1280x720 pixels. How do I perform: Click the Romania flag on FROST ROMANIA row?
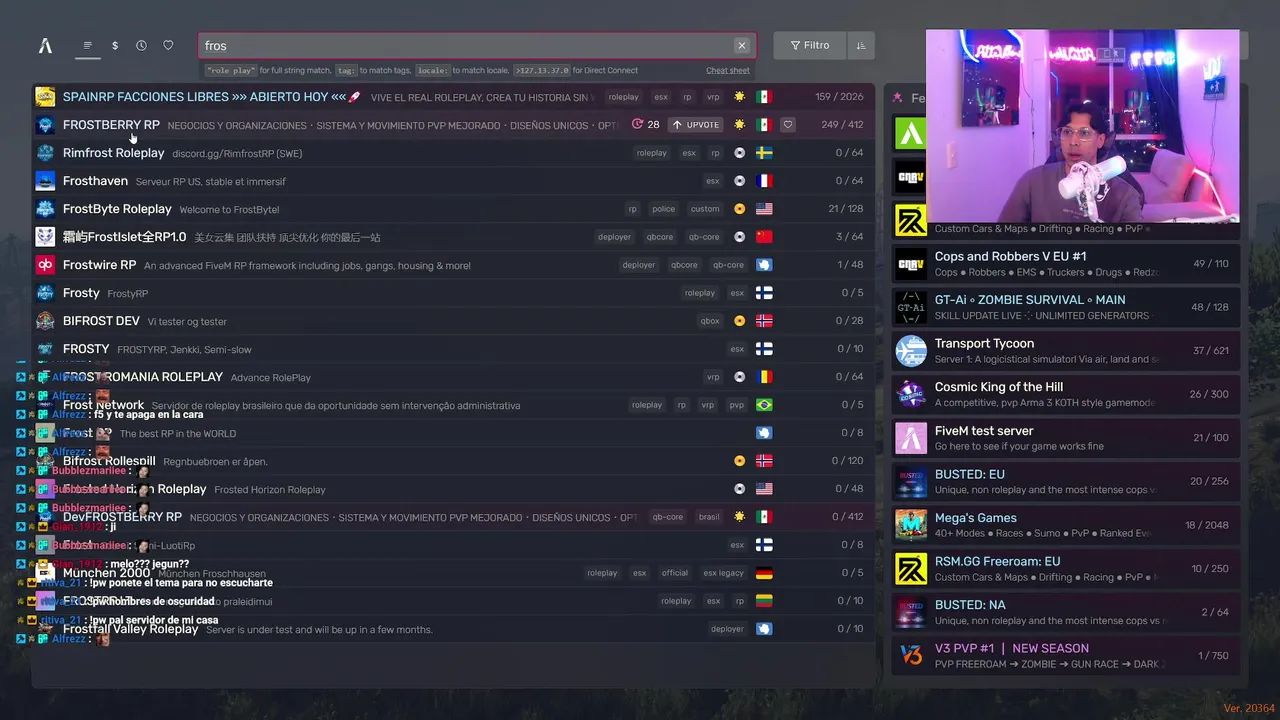764,377
